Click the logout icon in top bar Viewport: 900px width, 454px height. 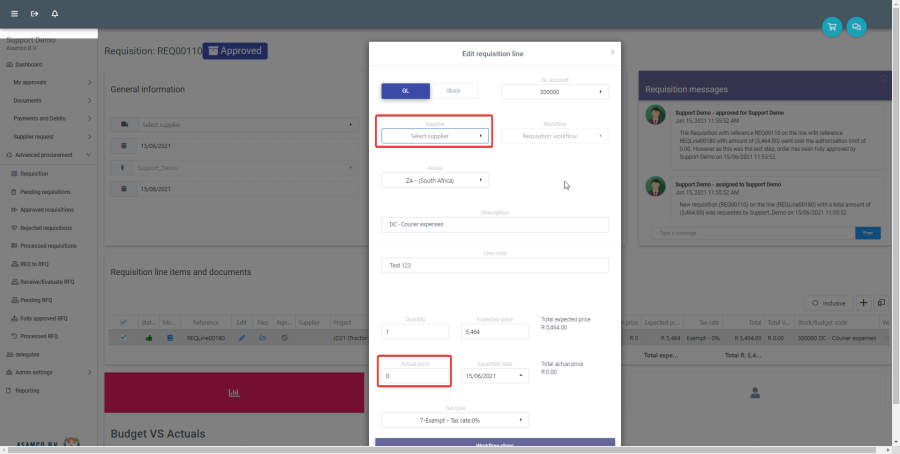pos(34,14)
